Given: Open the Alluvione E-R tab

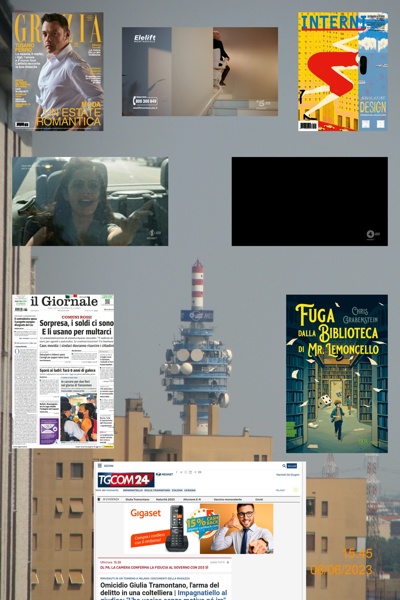Looking at the screenshot, I should [192, 499].
